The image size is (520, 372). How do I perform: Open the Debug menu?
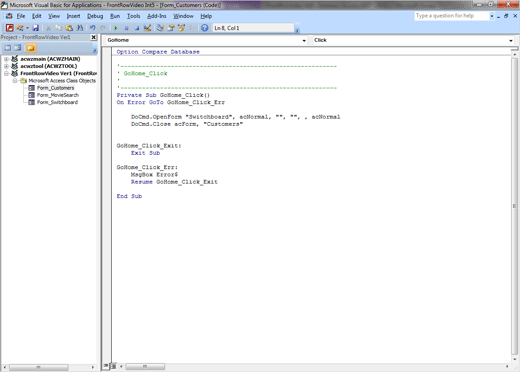point(95,16)
